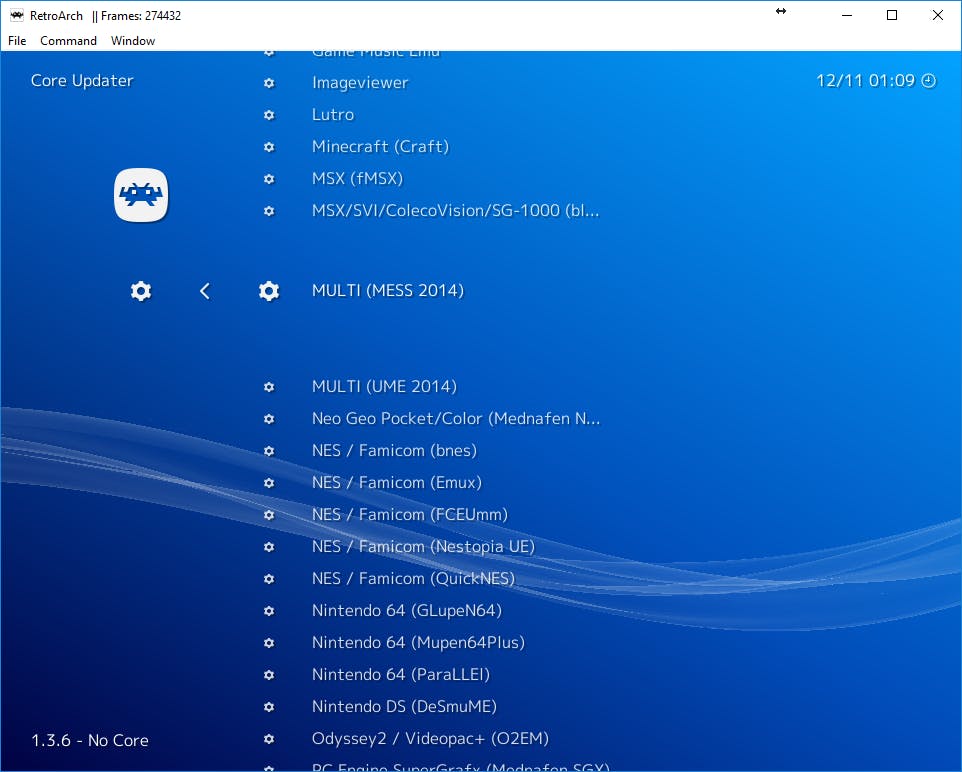Open the File menu
The width and height of the screenshot is (962, 772).
[17, 41]
